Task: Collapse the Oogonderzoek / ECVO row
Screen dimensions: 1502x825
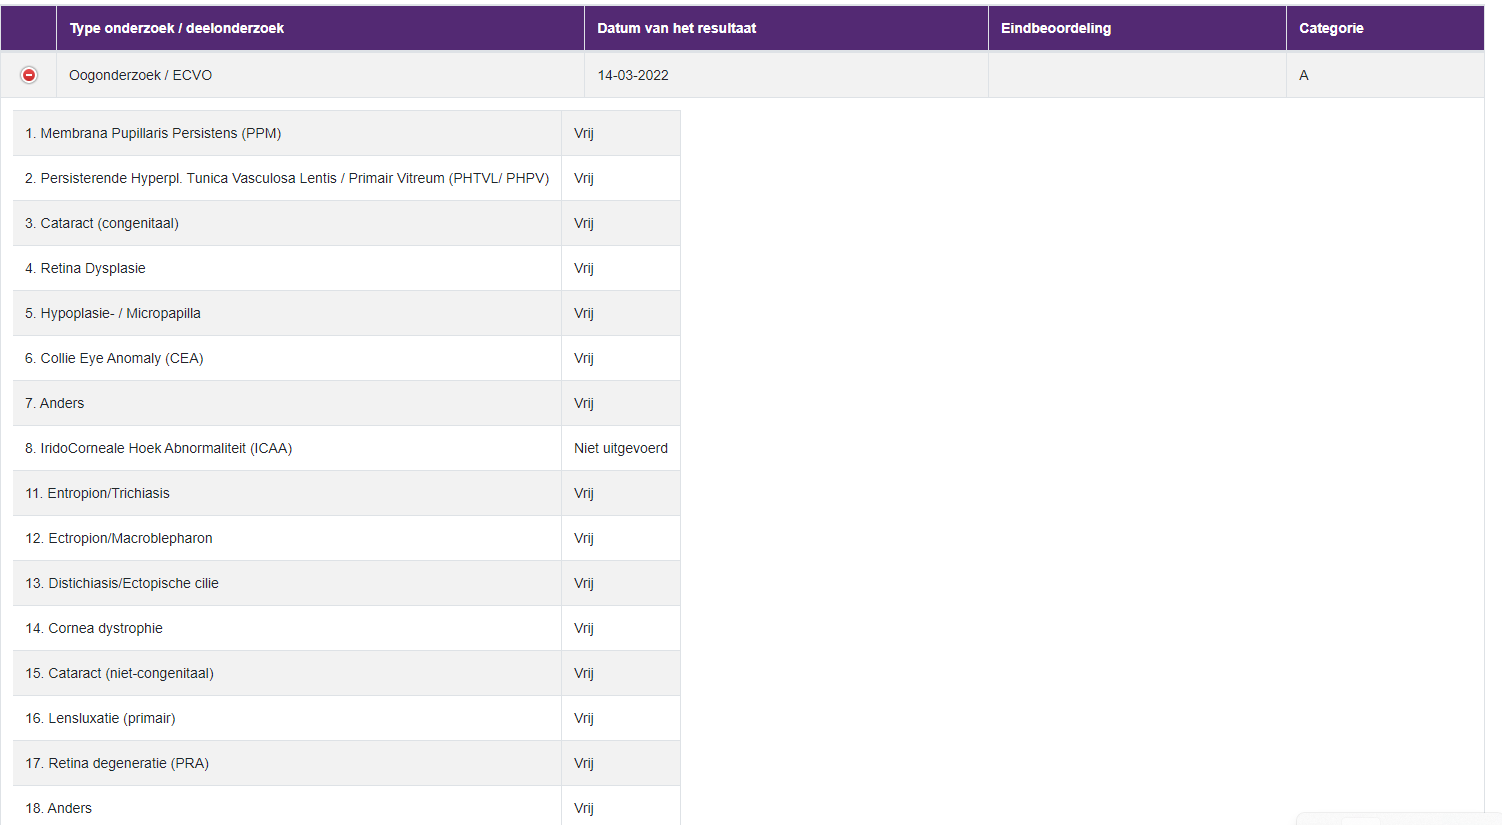Action: [29, 75]
